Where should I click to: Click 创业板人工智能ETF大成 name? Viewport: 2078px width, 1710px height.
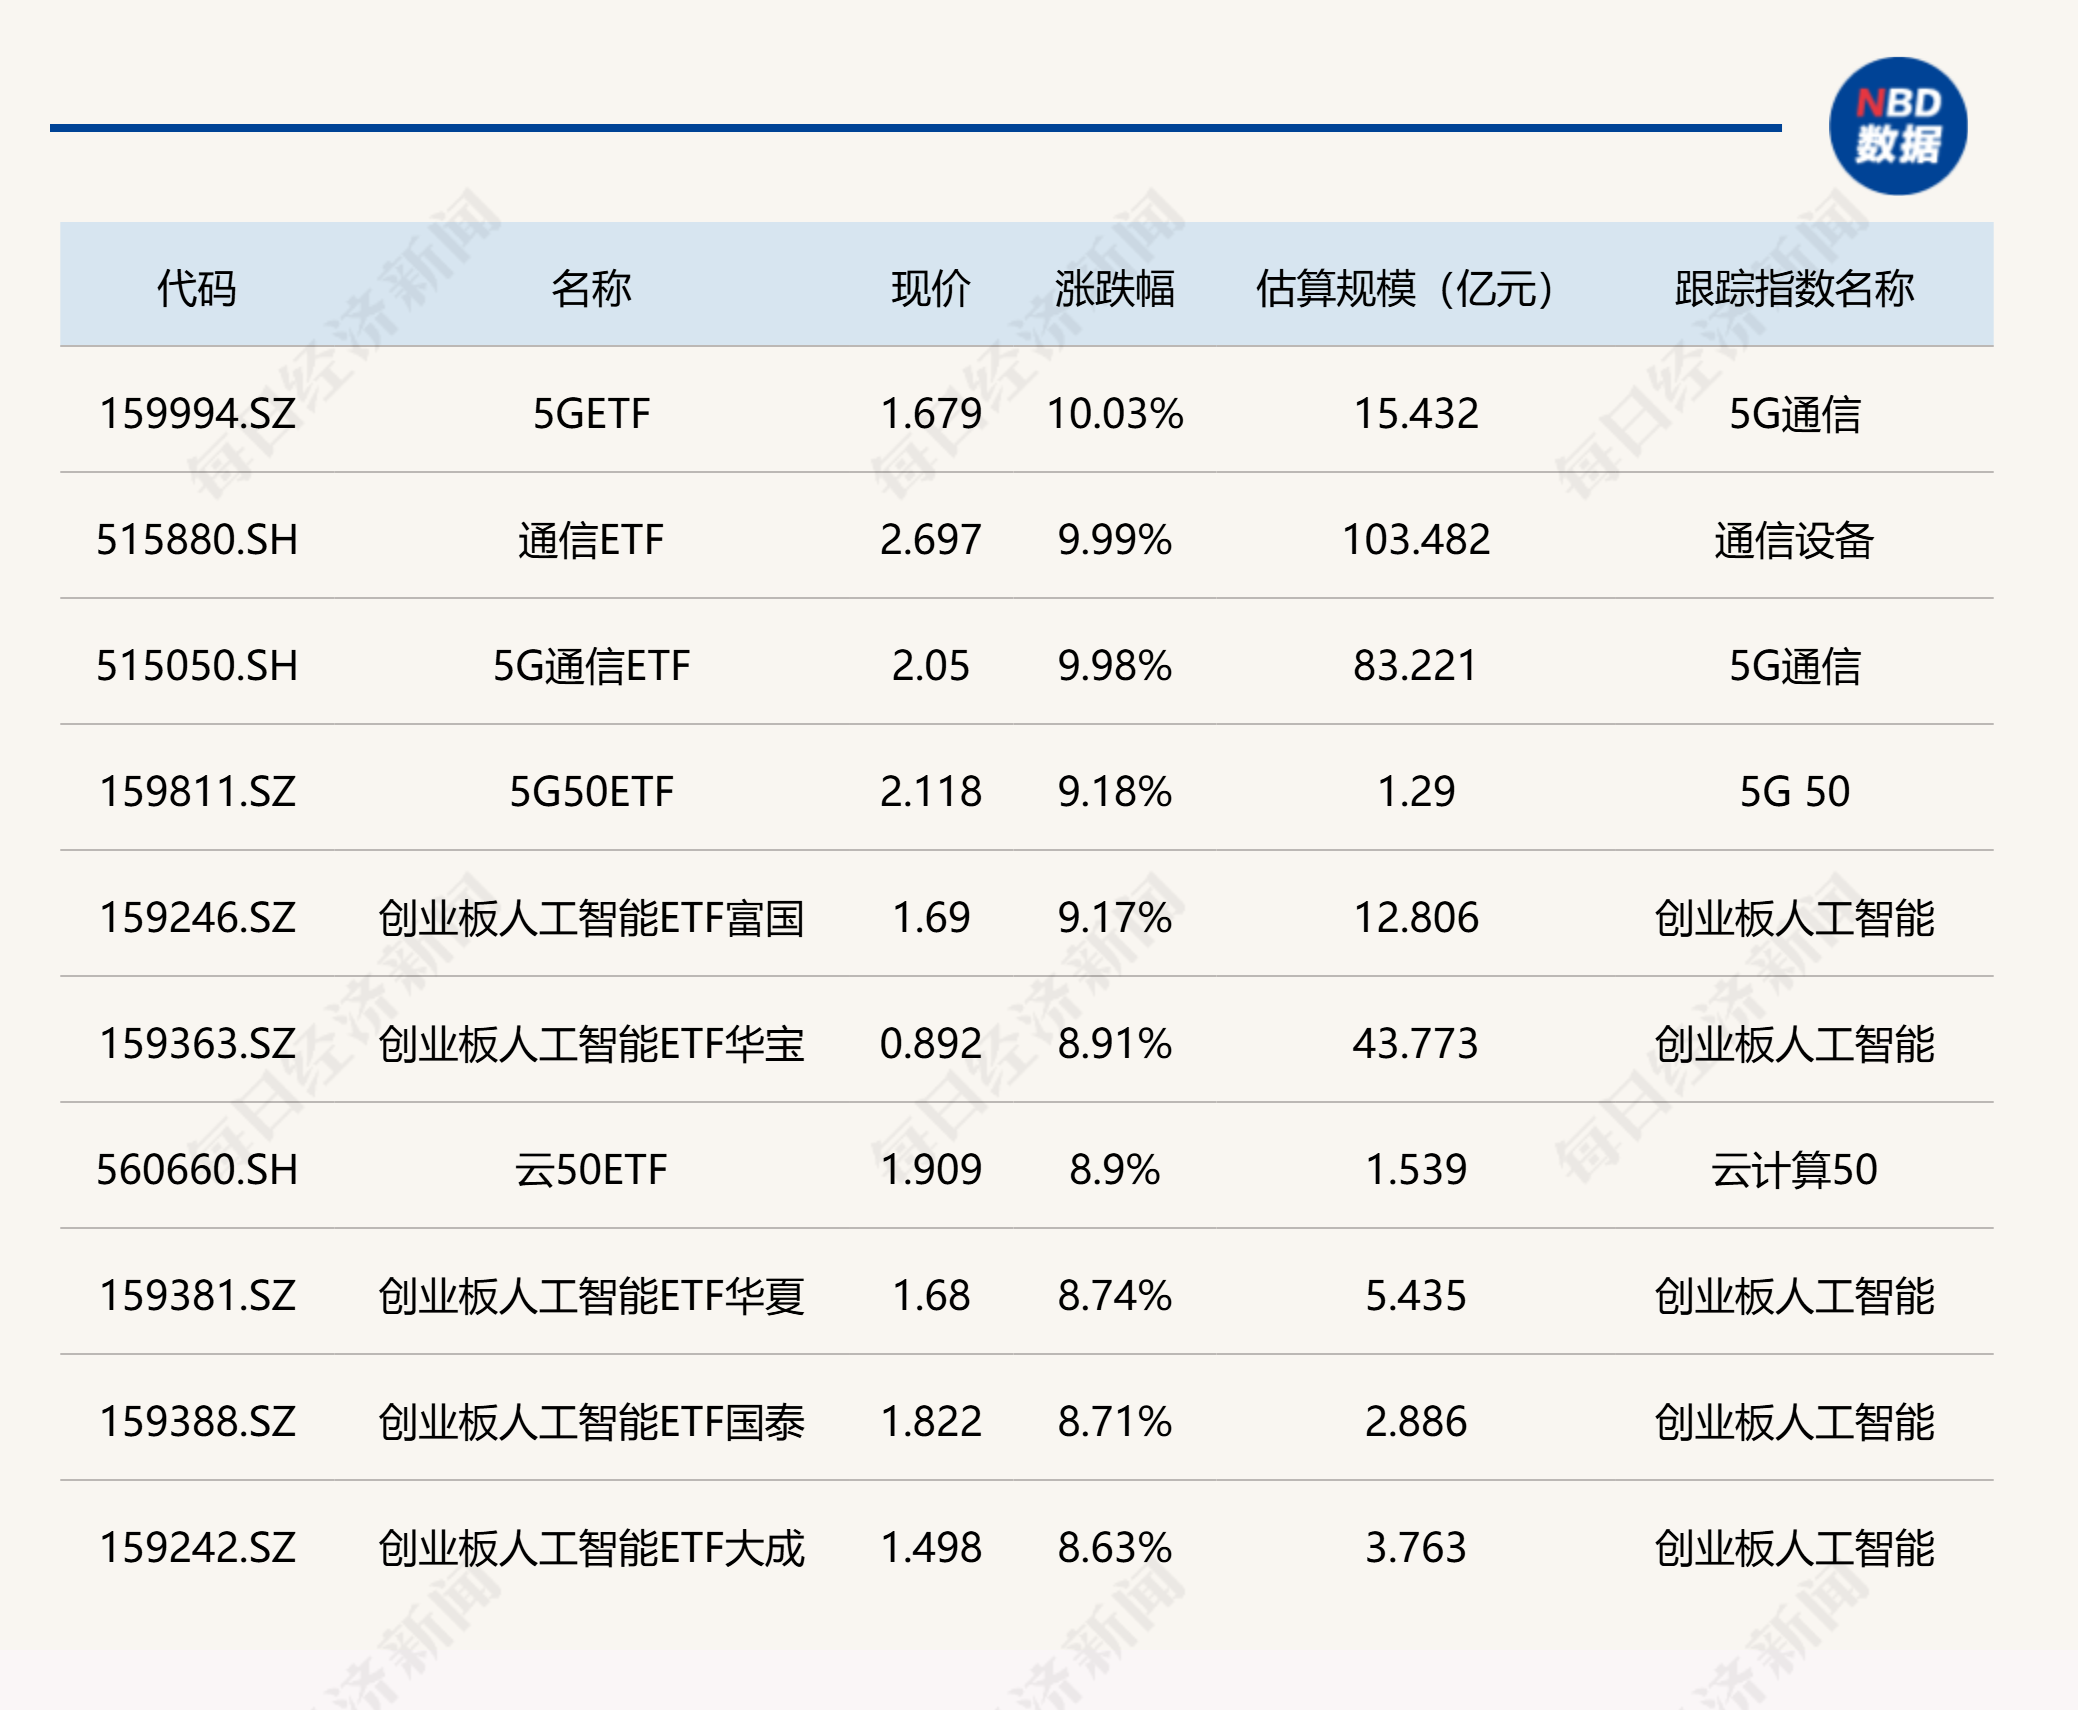click(591, 1548)
